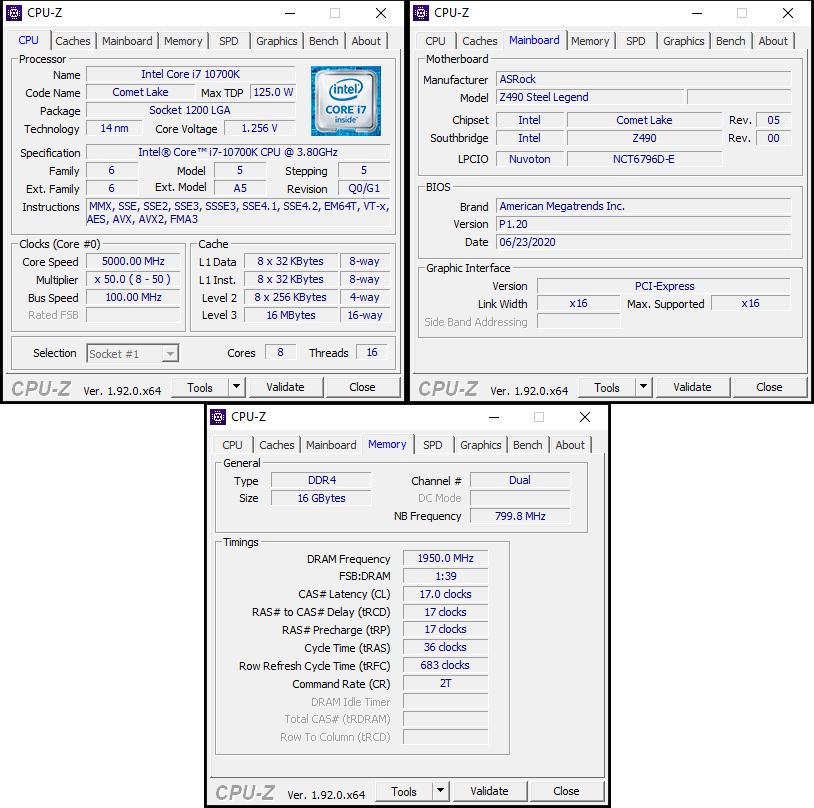Minimize the Memory CPU-Z window
This screenshot has width=814, height=808.
click(x=494, y=417)
